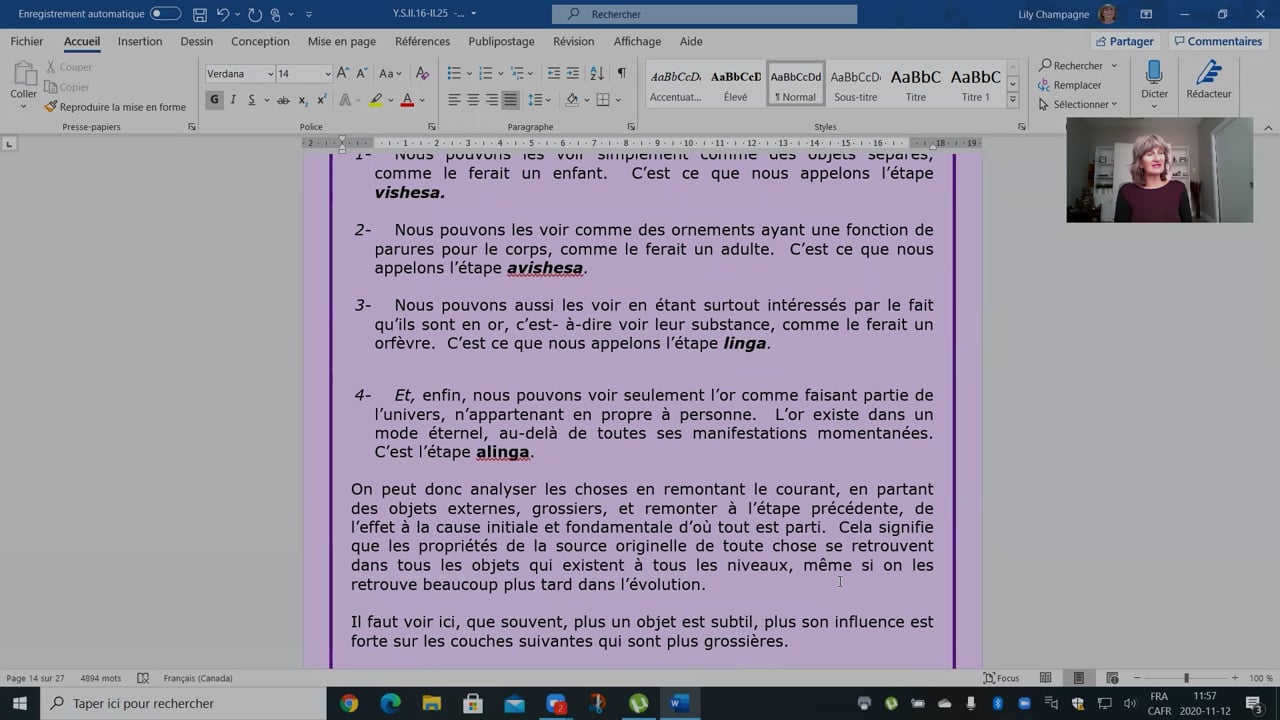Switch to the Mise en page tab

[x=342, y=41]
